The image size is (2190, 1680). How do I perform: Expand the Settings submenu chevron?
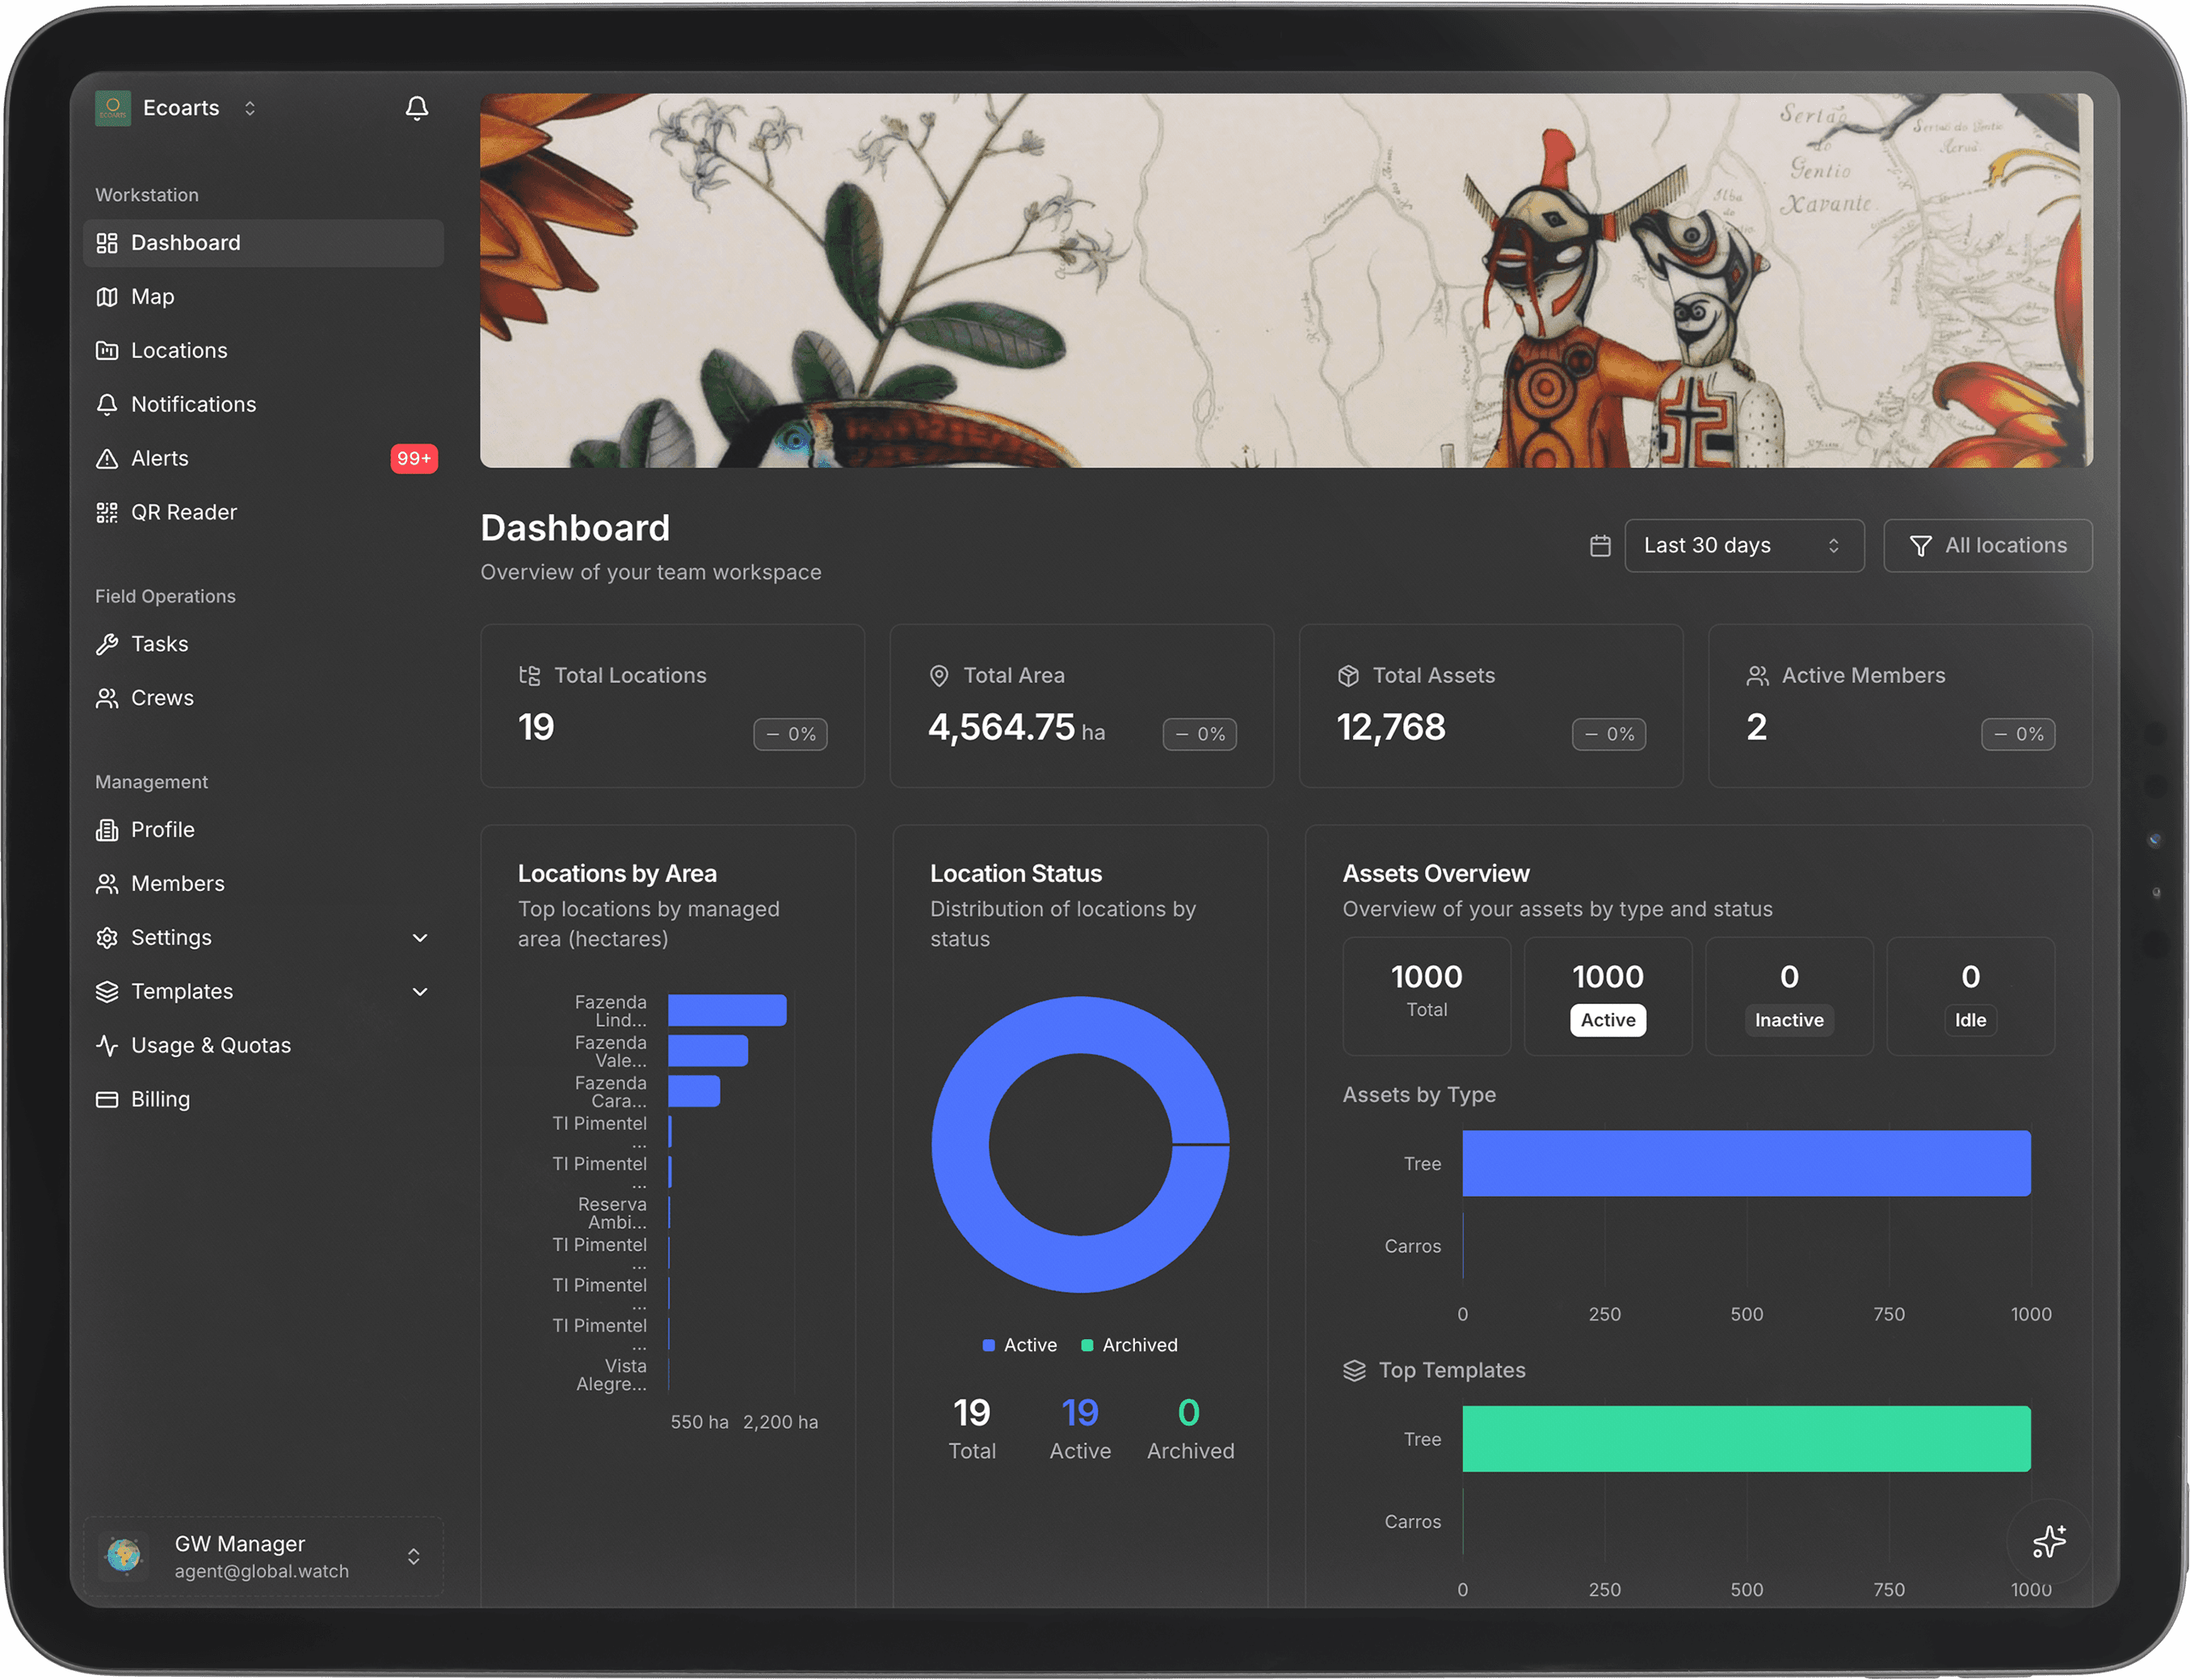click(420, 939)
